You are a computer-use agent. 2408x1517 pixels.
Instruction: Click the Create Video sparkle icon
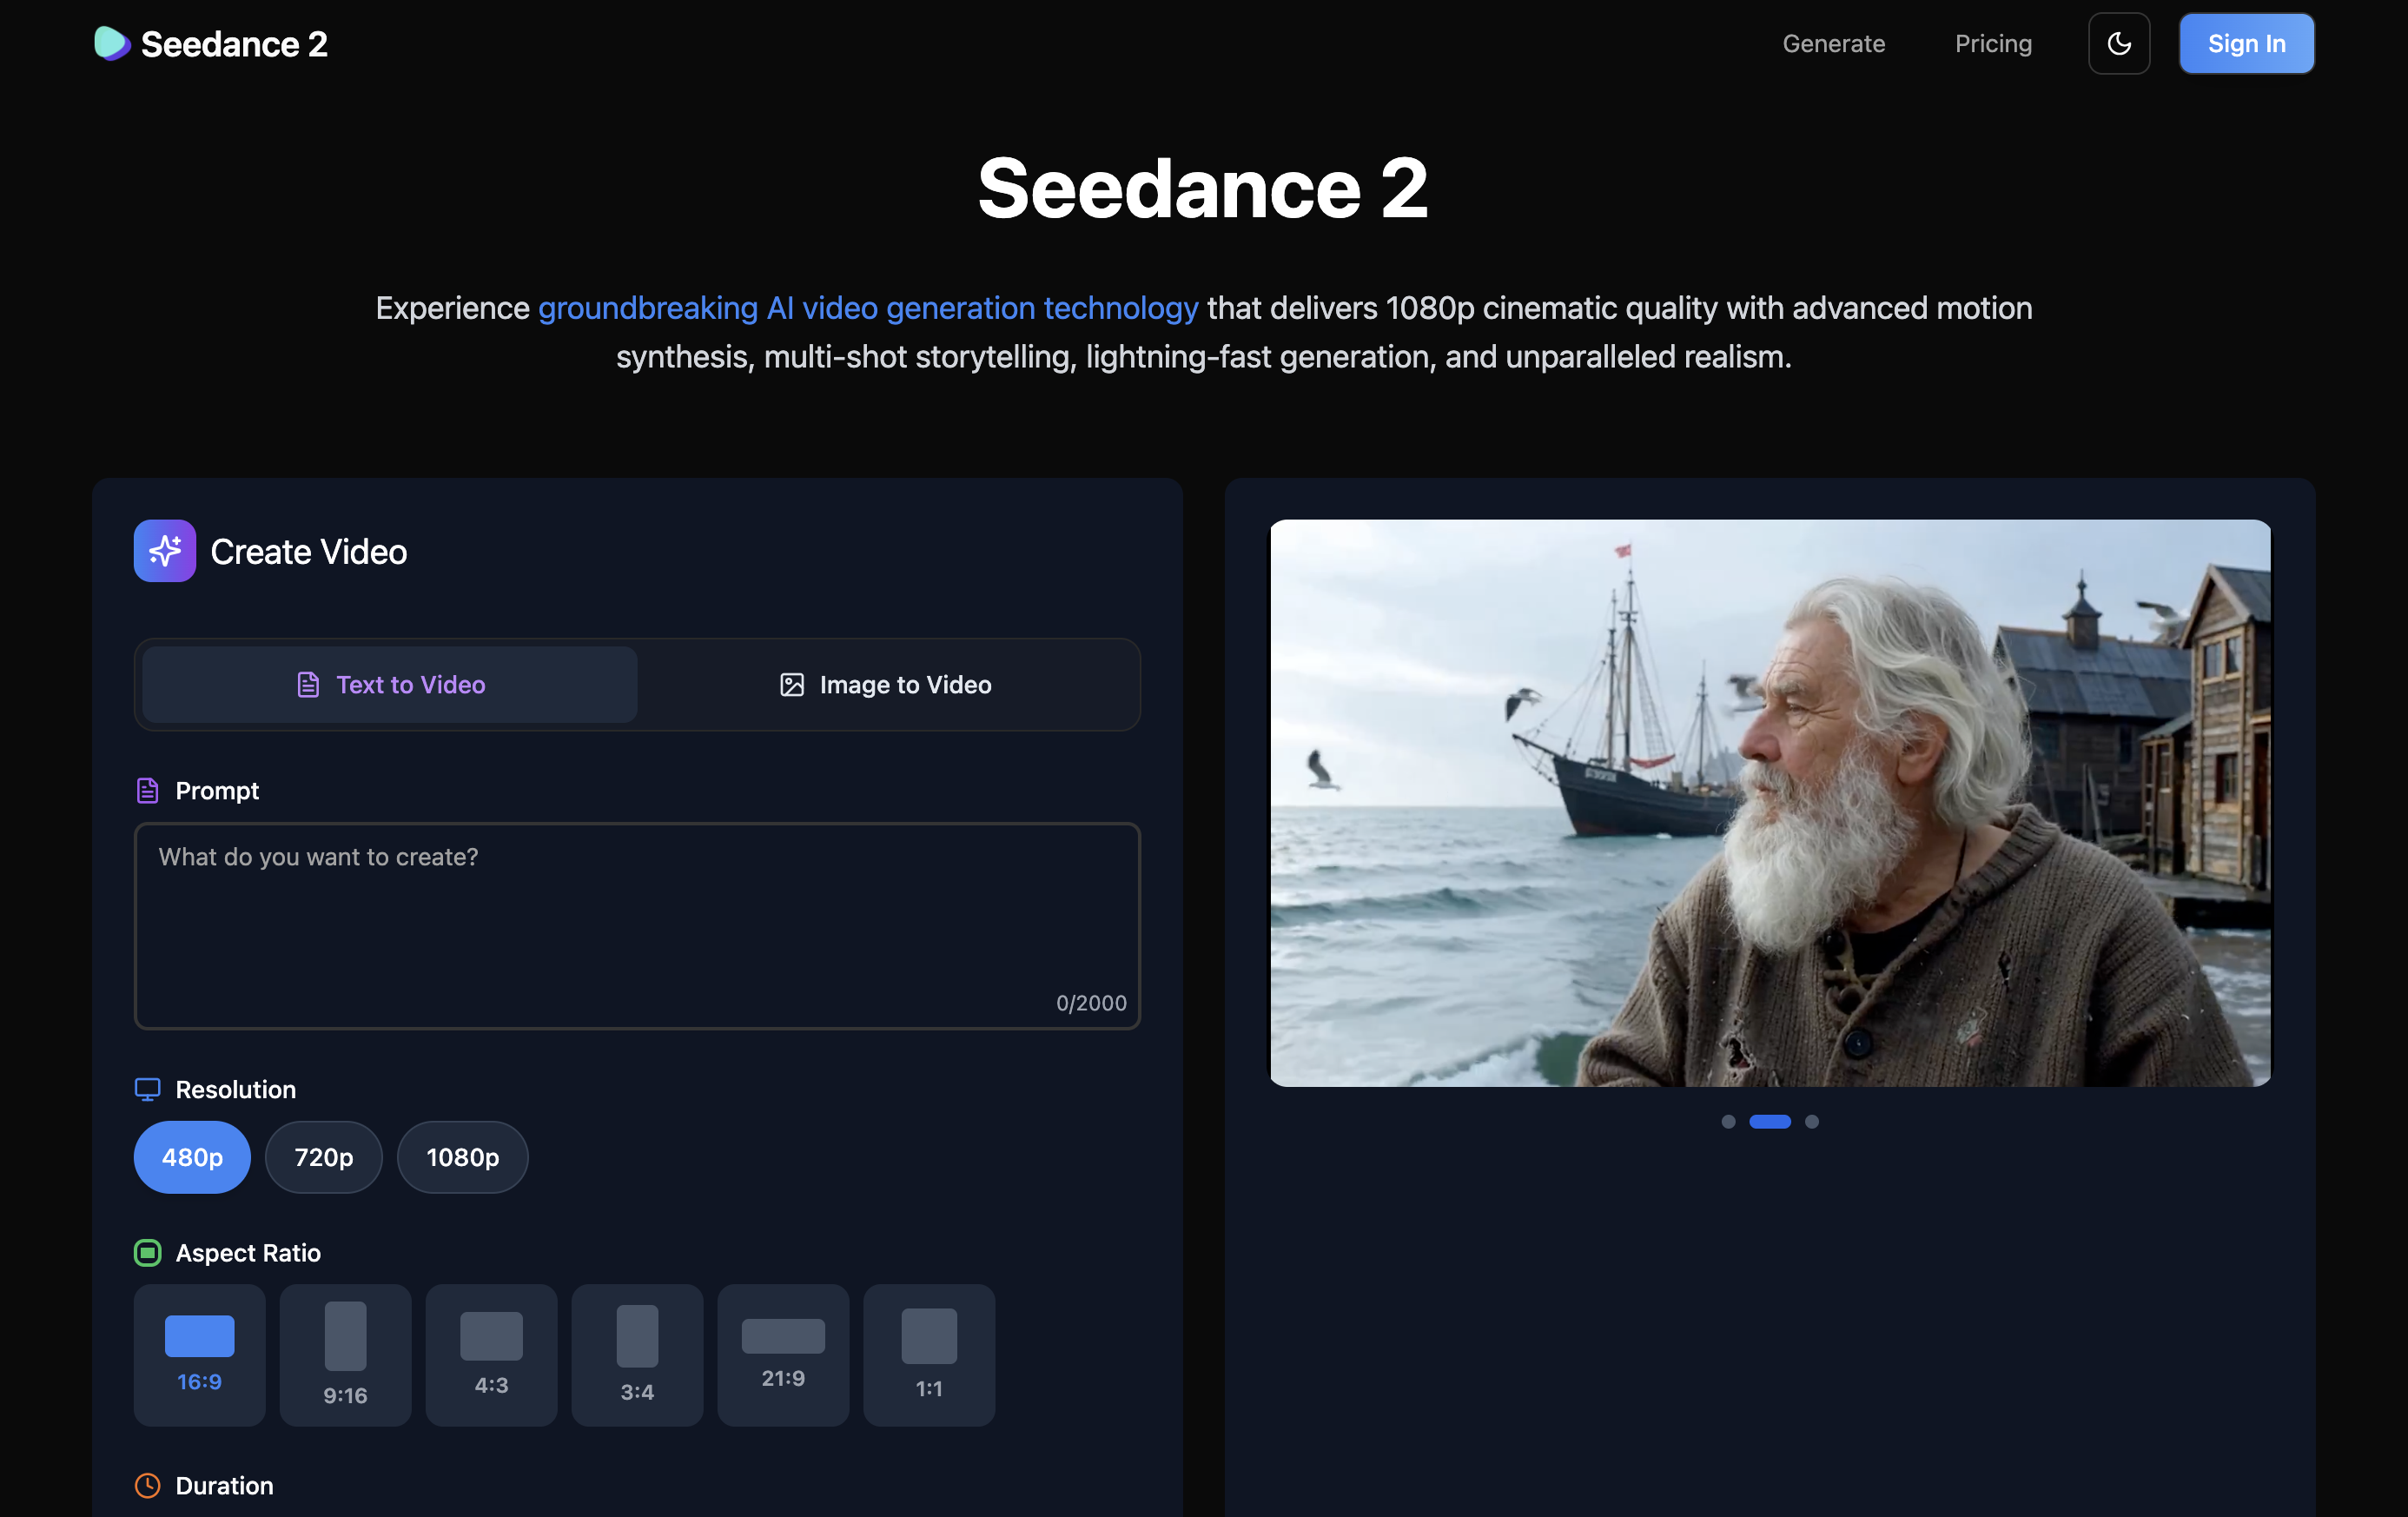[164, 551]
